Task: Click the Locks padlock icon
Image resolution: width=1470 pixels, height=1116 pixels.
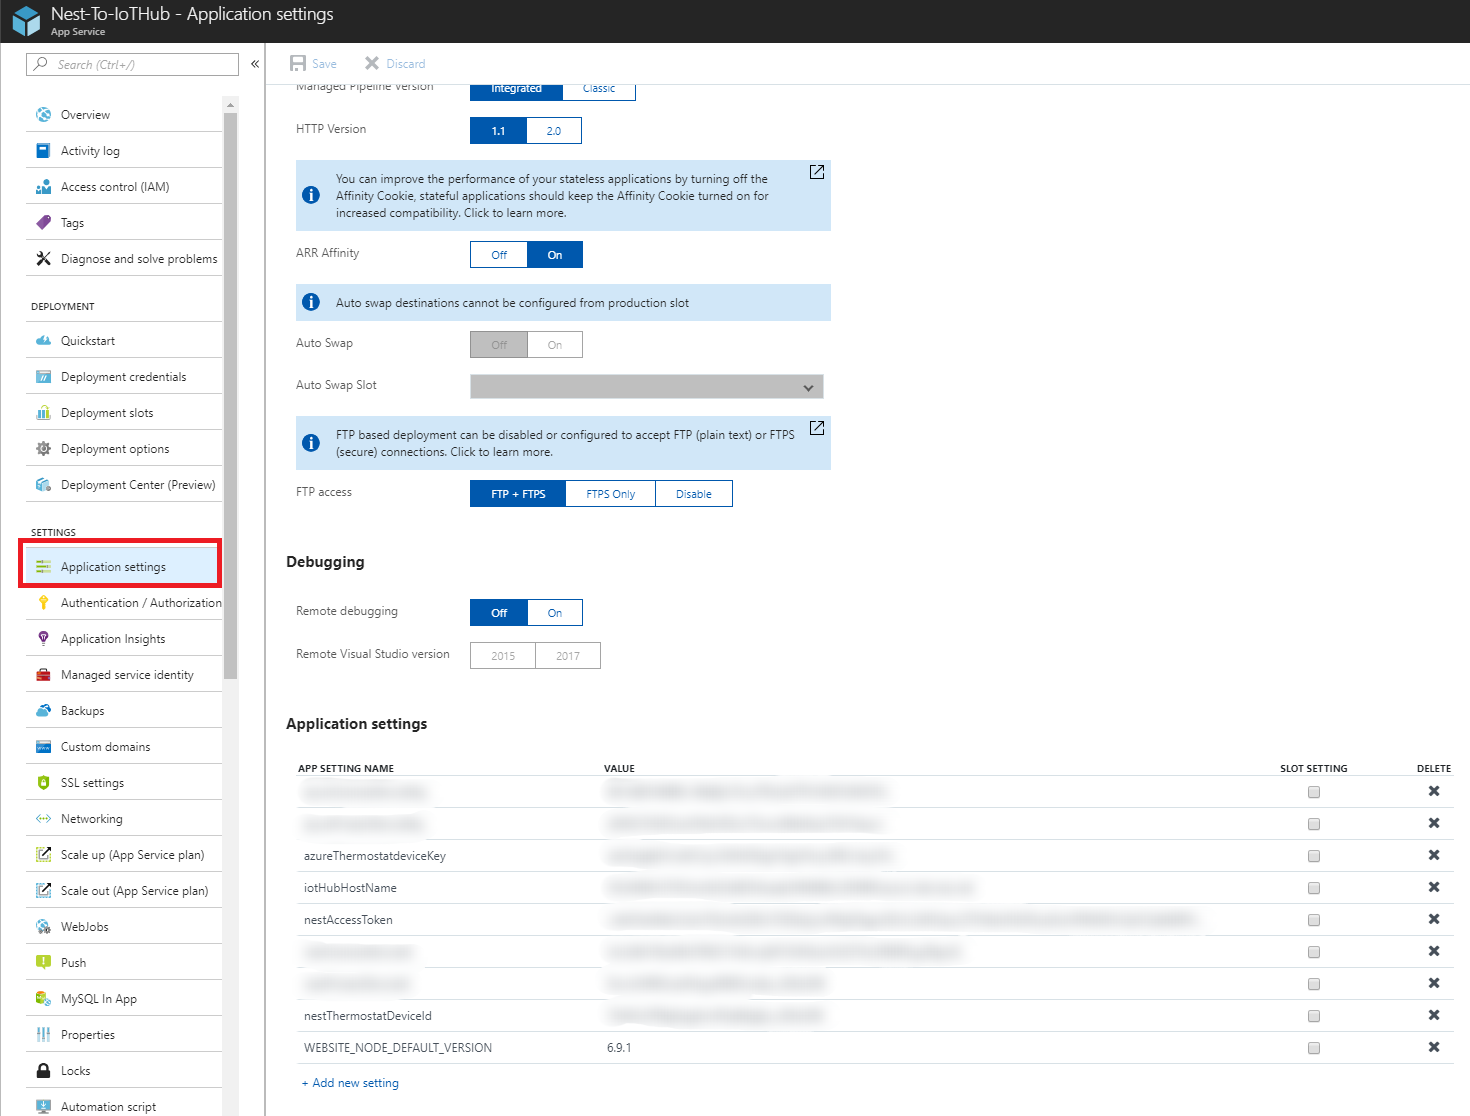Action: pyautogui.click(x=43, y=1071)
